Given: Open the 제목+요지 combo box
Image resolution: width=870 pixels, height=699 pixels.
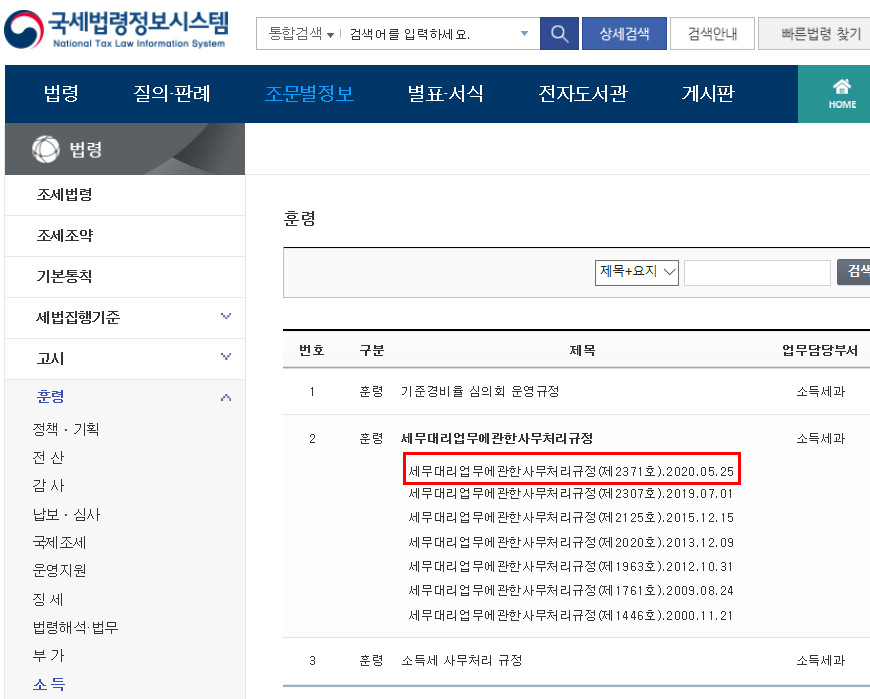Looking at the screenshot, I should point(636,272).
